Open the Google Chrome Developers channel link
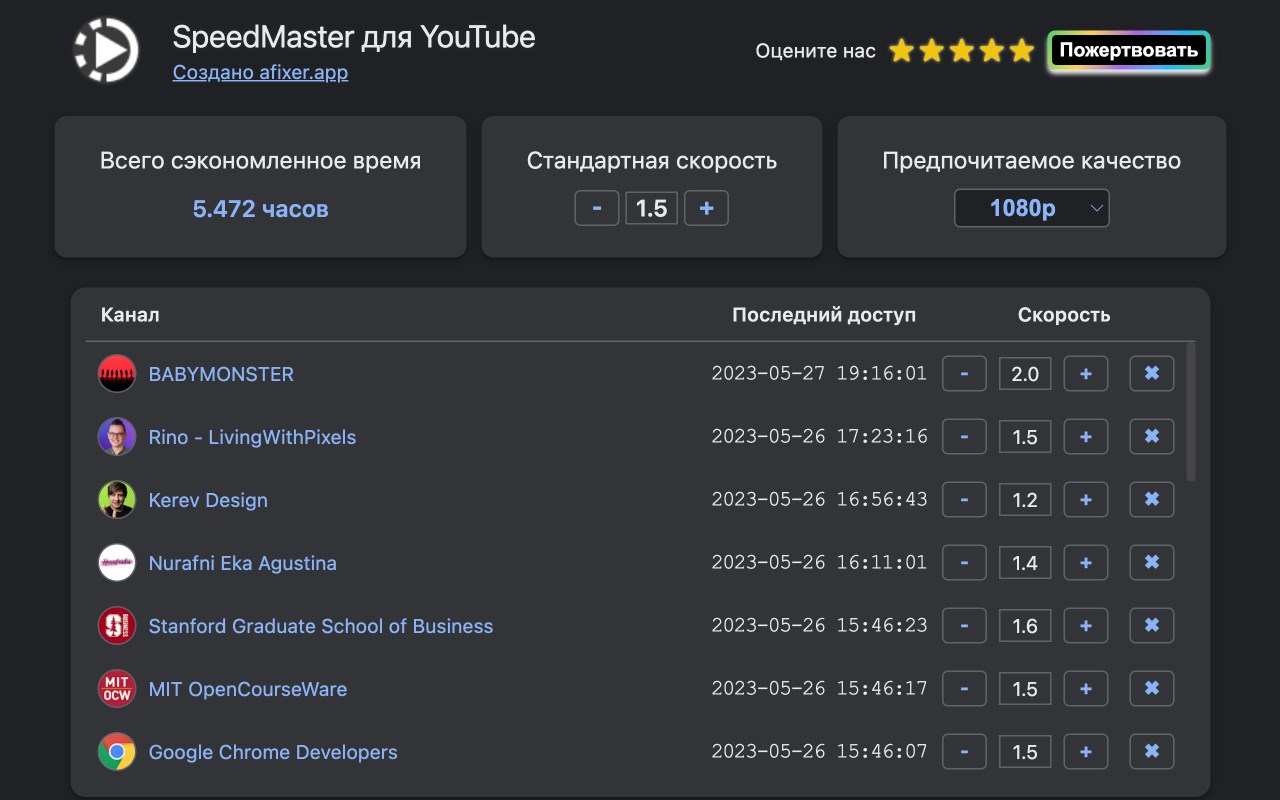 [273, 752]
